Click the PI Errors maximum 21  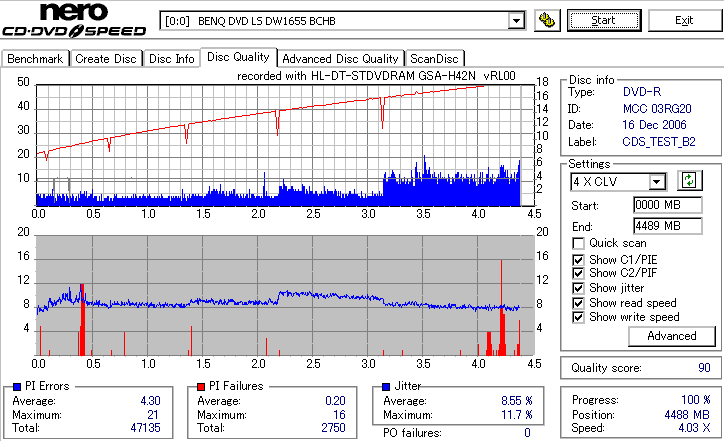point(153,415)
